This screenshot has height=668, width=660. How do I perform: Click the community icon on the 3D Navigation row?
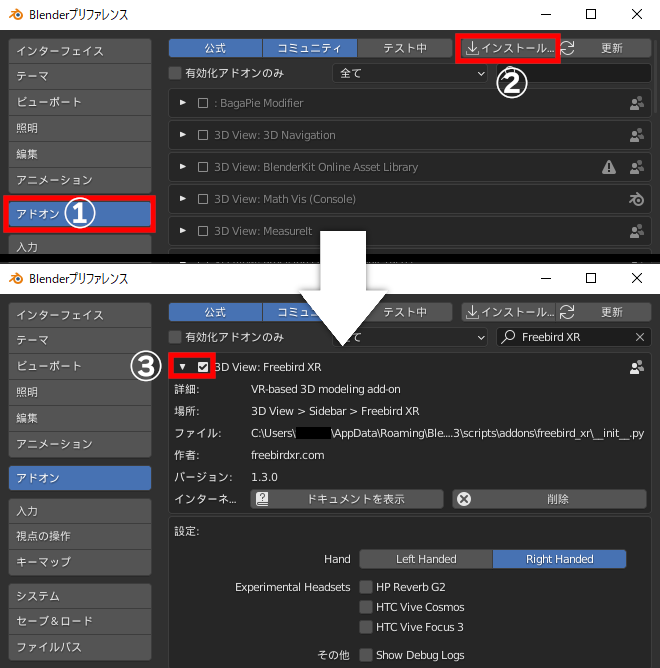pos(637,135)
